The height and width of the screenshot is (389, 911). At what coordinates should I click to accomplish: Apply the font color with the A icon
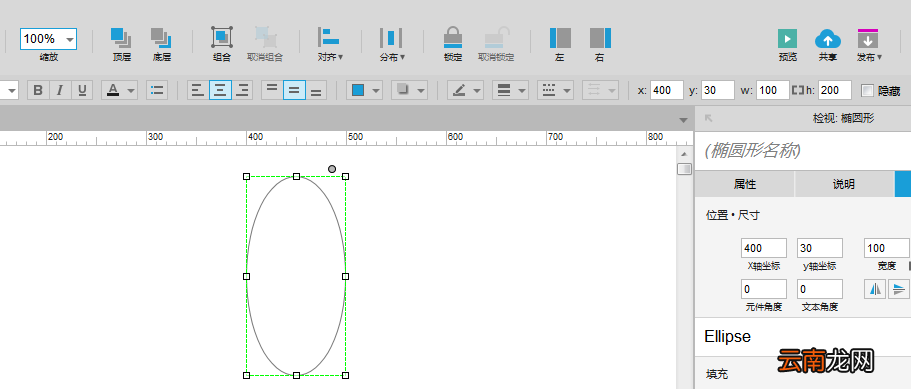pos(113,90)
